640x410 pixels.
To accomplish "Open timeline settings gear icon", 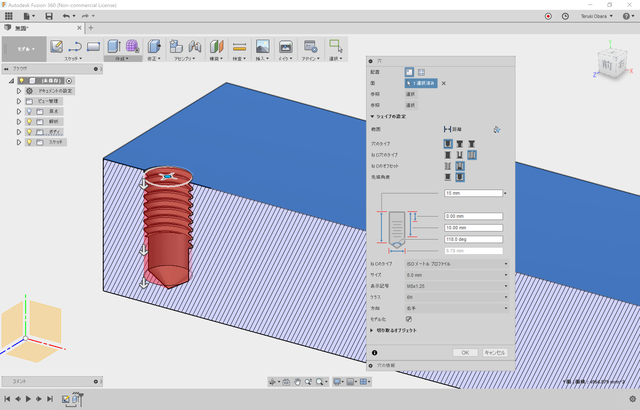I will click(x=633, y=399).
